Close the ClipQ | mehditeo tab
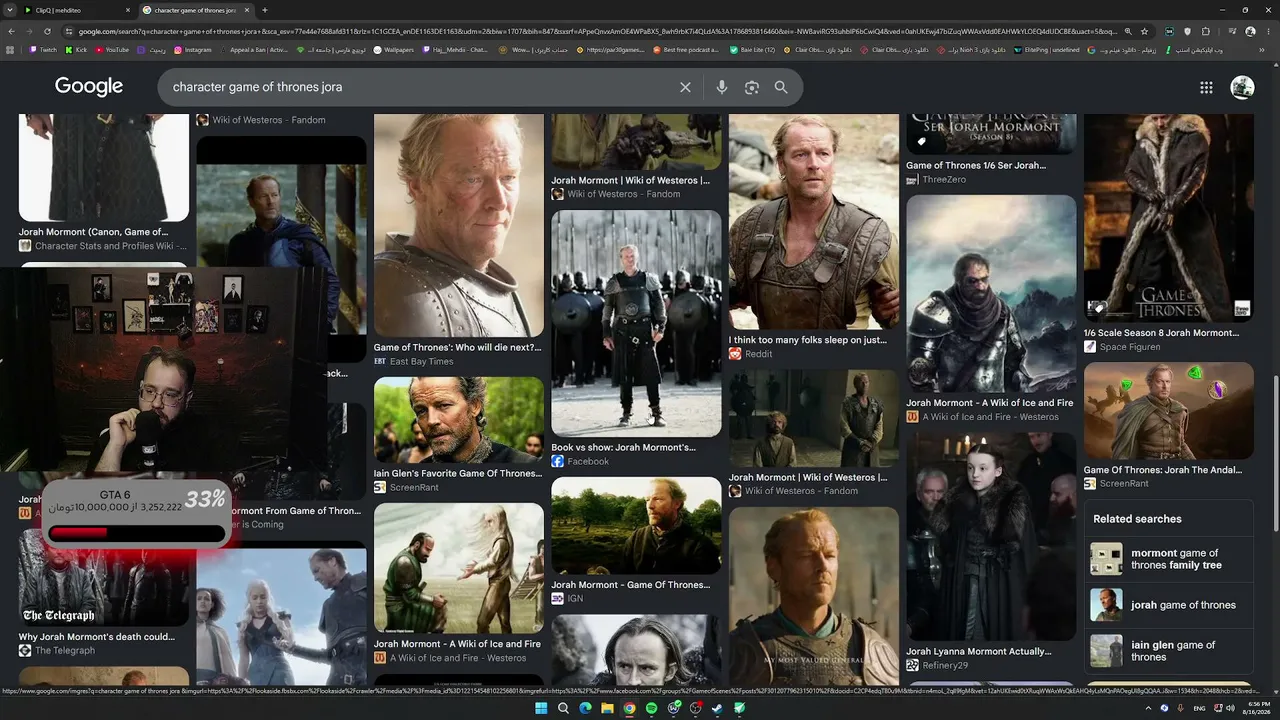The height and width of the screenshot is (720, 1280). pyautogui.click(x=128, y=10)
